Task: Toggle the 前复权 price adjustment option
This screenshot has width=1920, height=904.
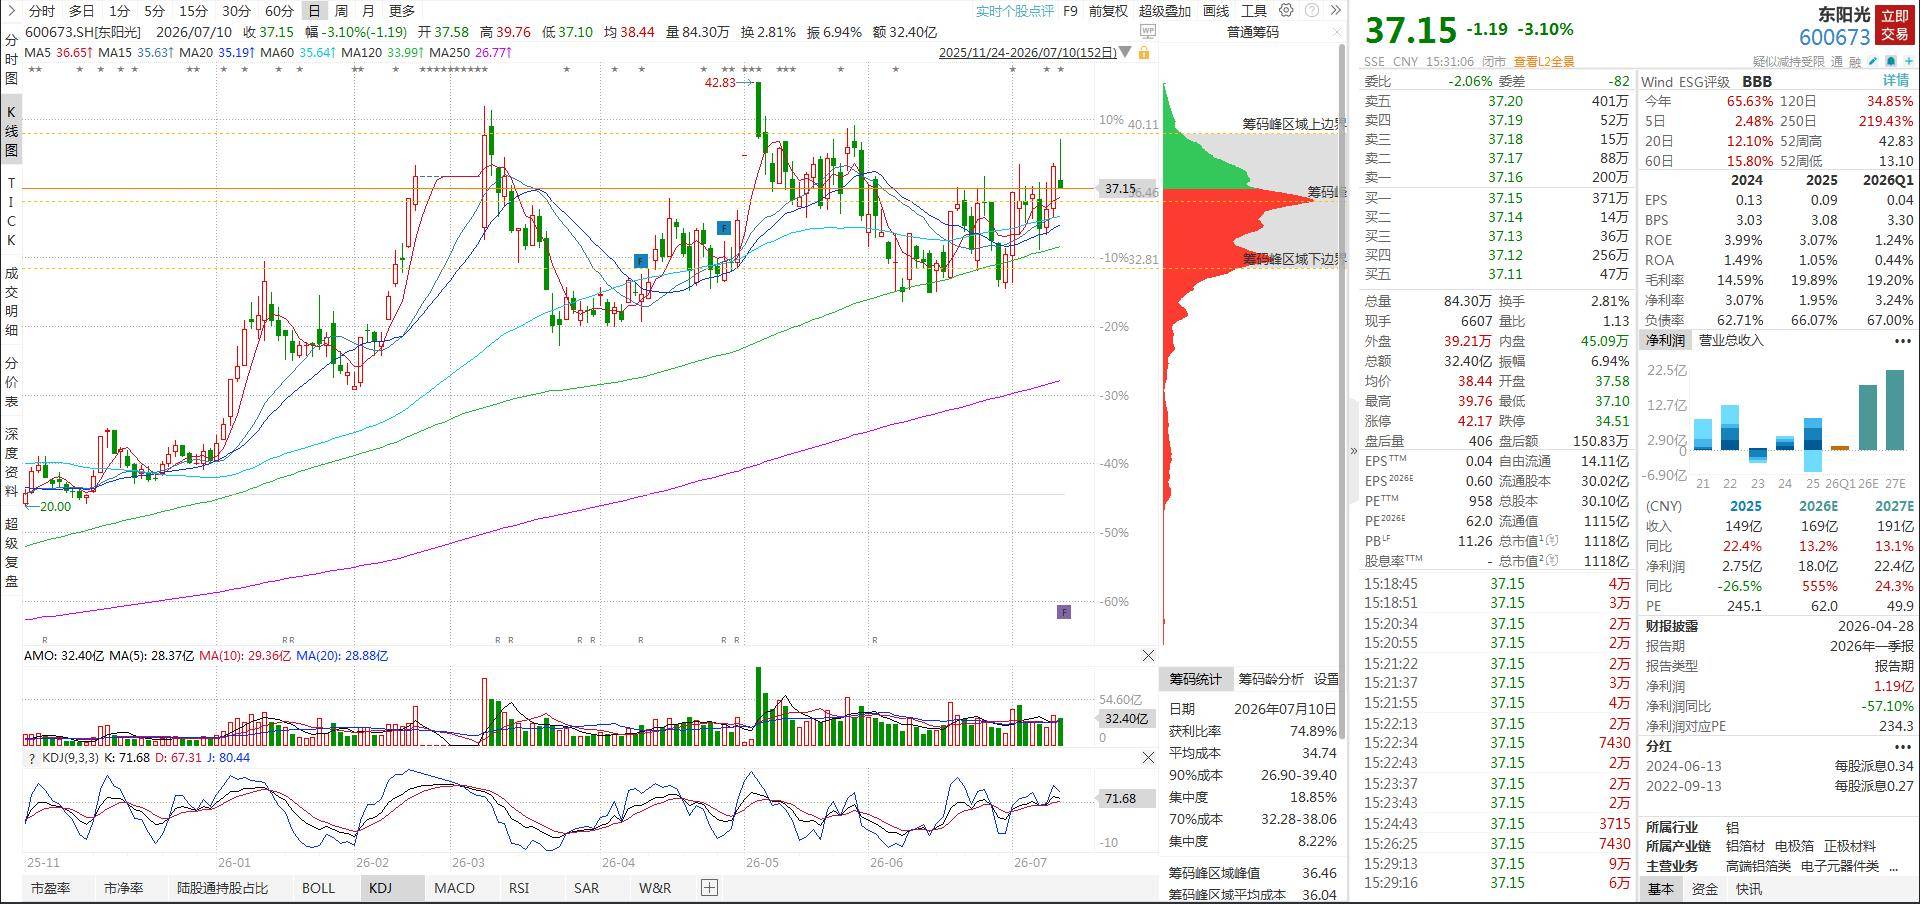Action: (x=1108, y=11)
